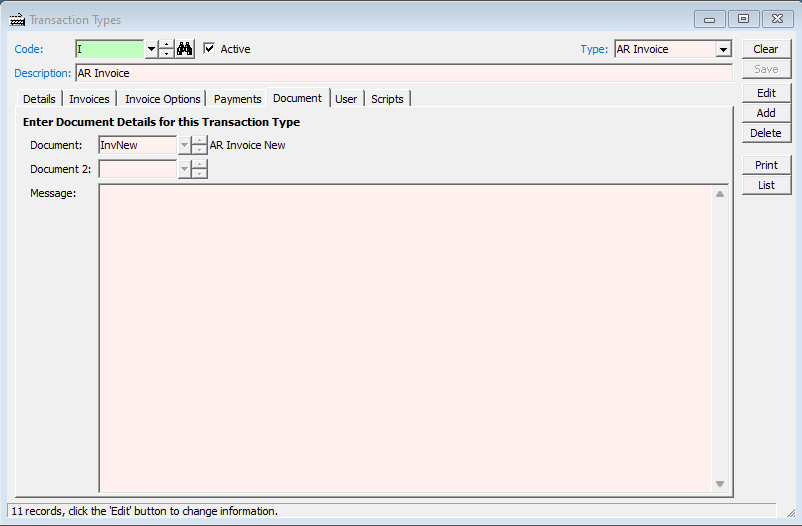This screenshot has width=802, height=526.
Task: Click the Code spinner down arrow
Action: pyautogui.click(x=166, y=54)
